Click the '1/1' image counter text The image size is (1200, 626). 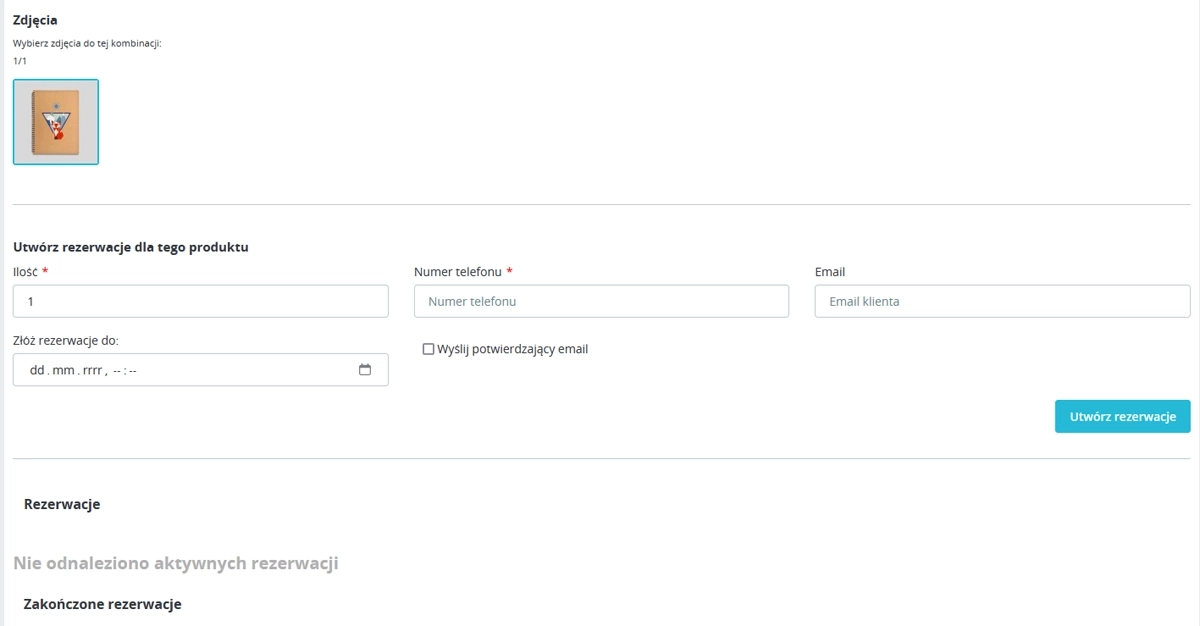(20, 61)
